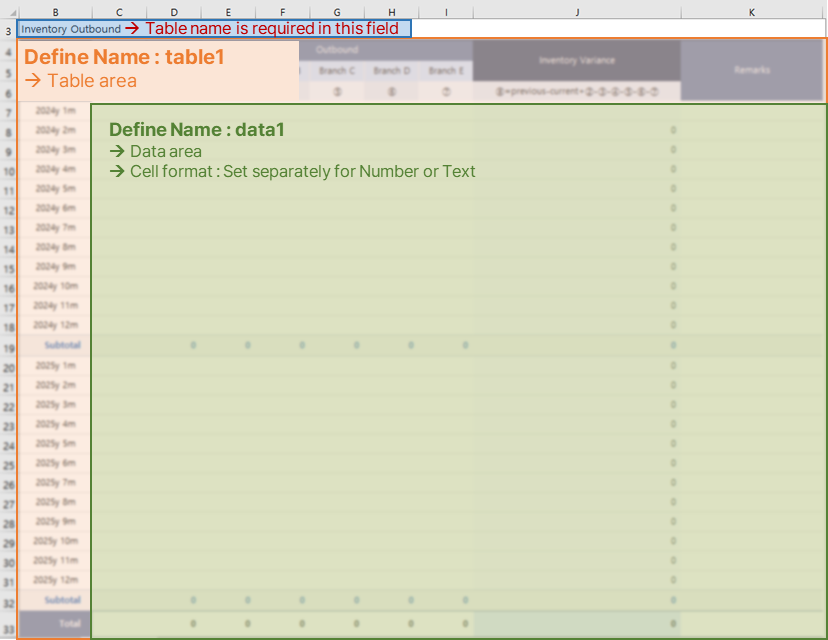Click the first Subtotal label in row 19
This screenshot has height=640, width=828.
click(61, 345)
